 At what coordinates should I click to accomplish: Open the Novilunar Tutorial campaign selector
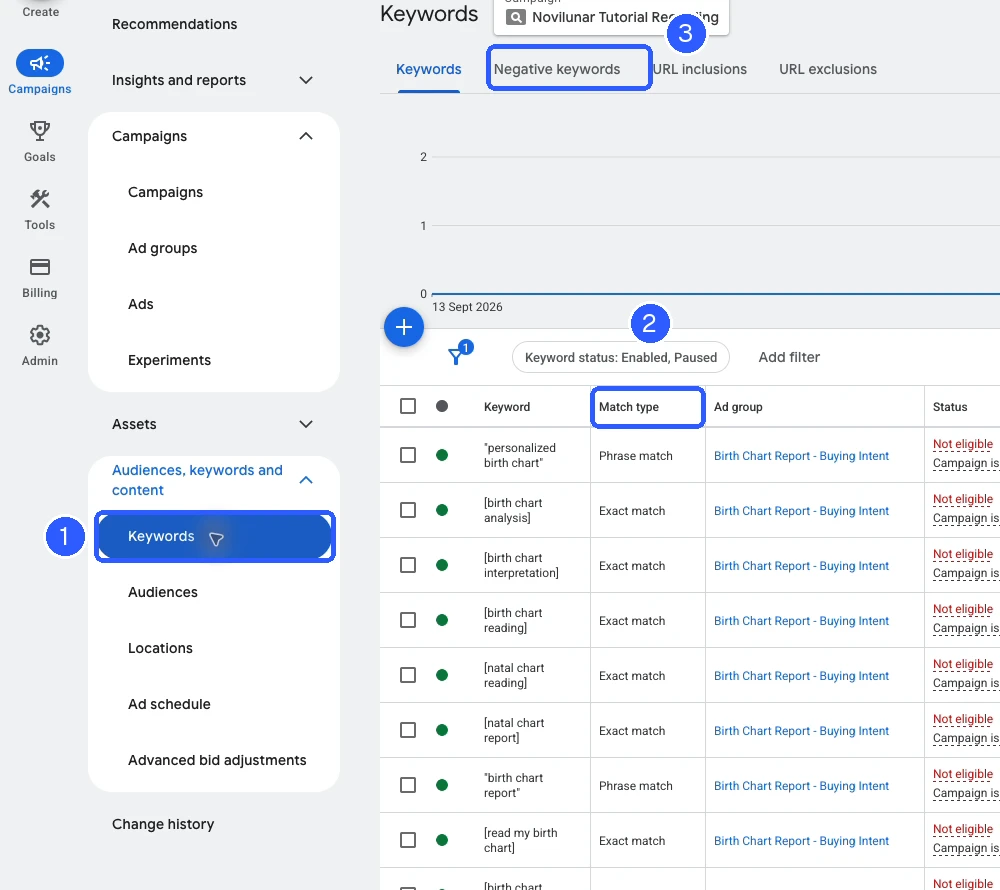tap(612, 17)
